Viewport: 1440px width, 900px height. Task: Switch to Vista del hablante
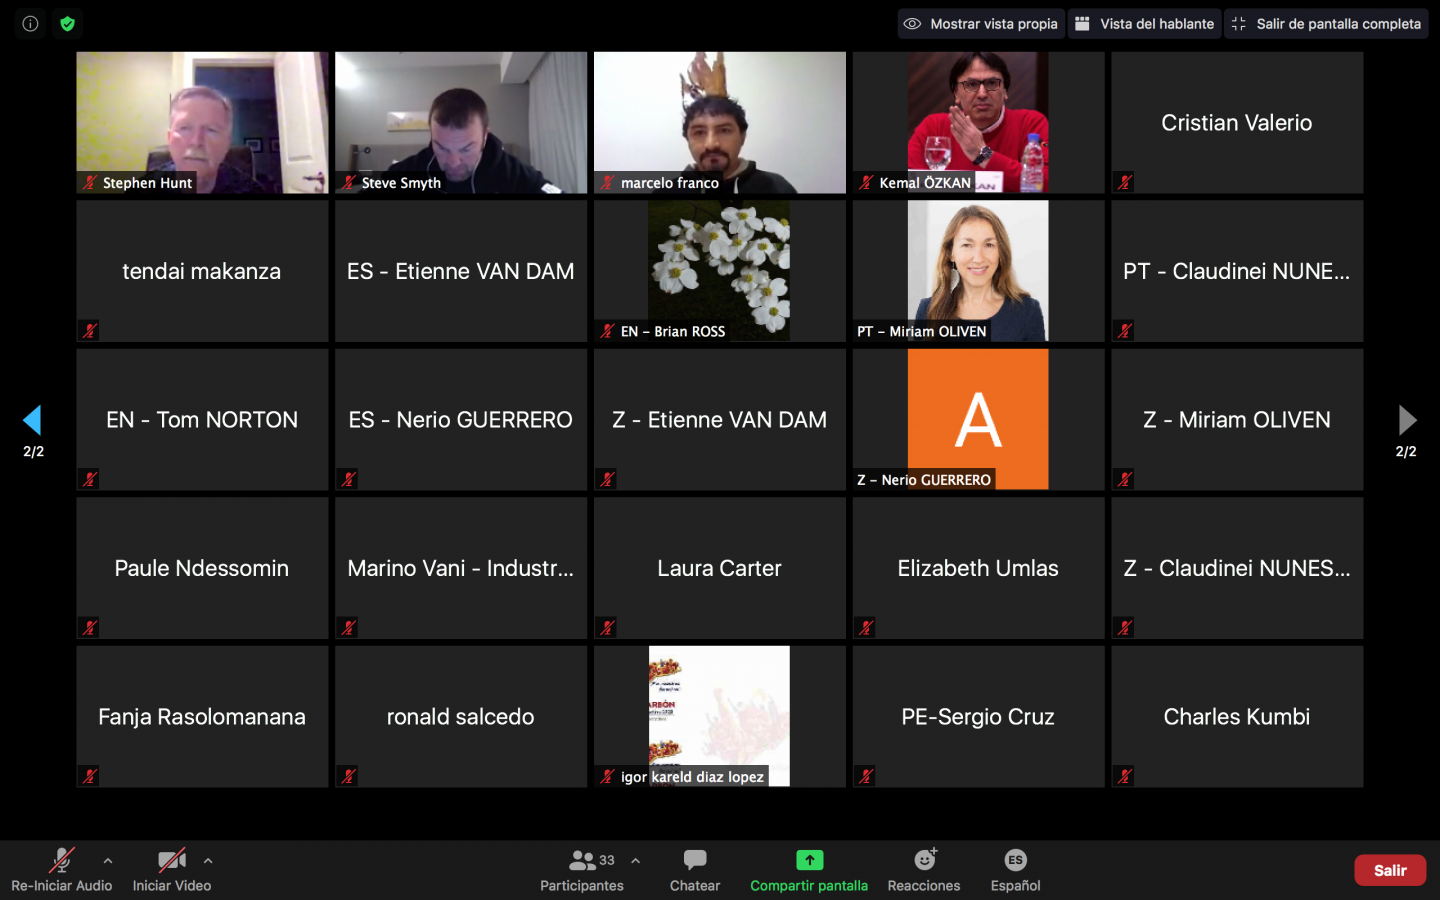[x=1145, y=23]
